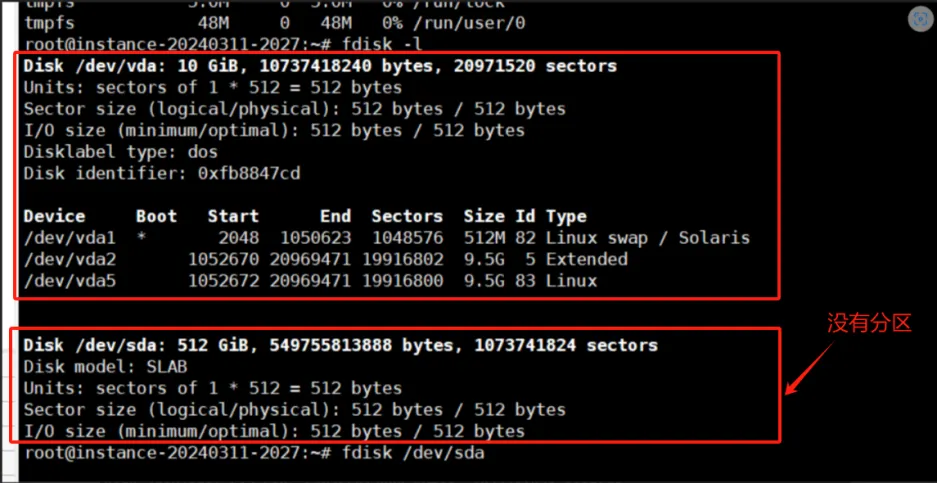Click the 'Extended' partition type text

(x=587, y=259)
